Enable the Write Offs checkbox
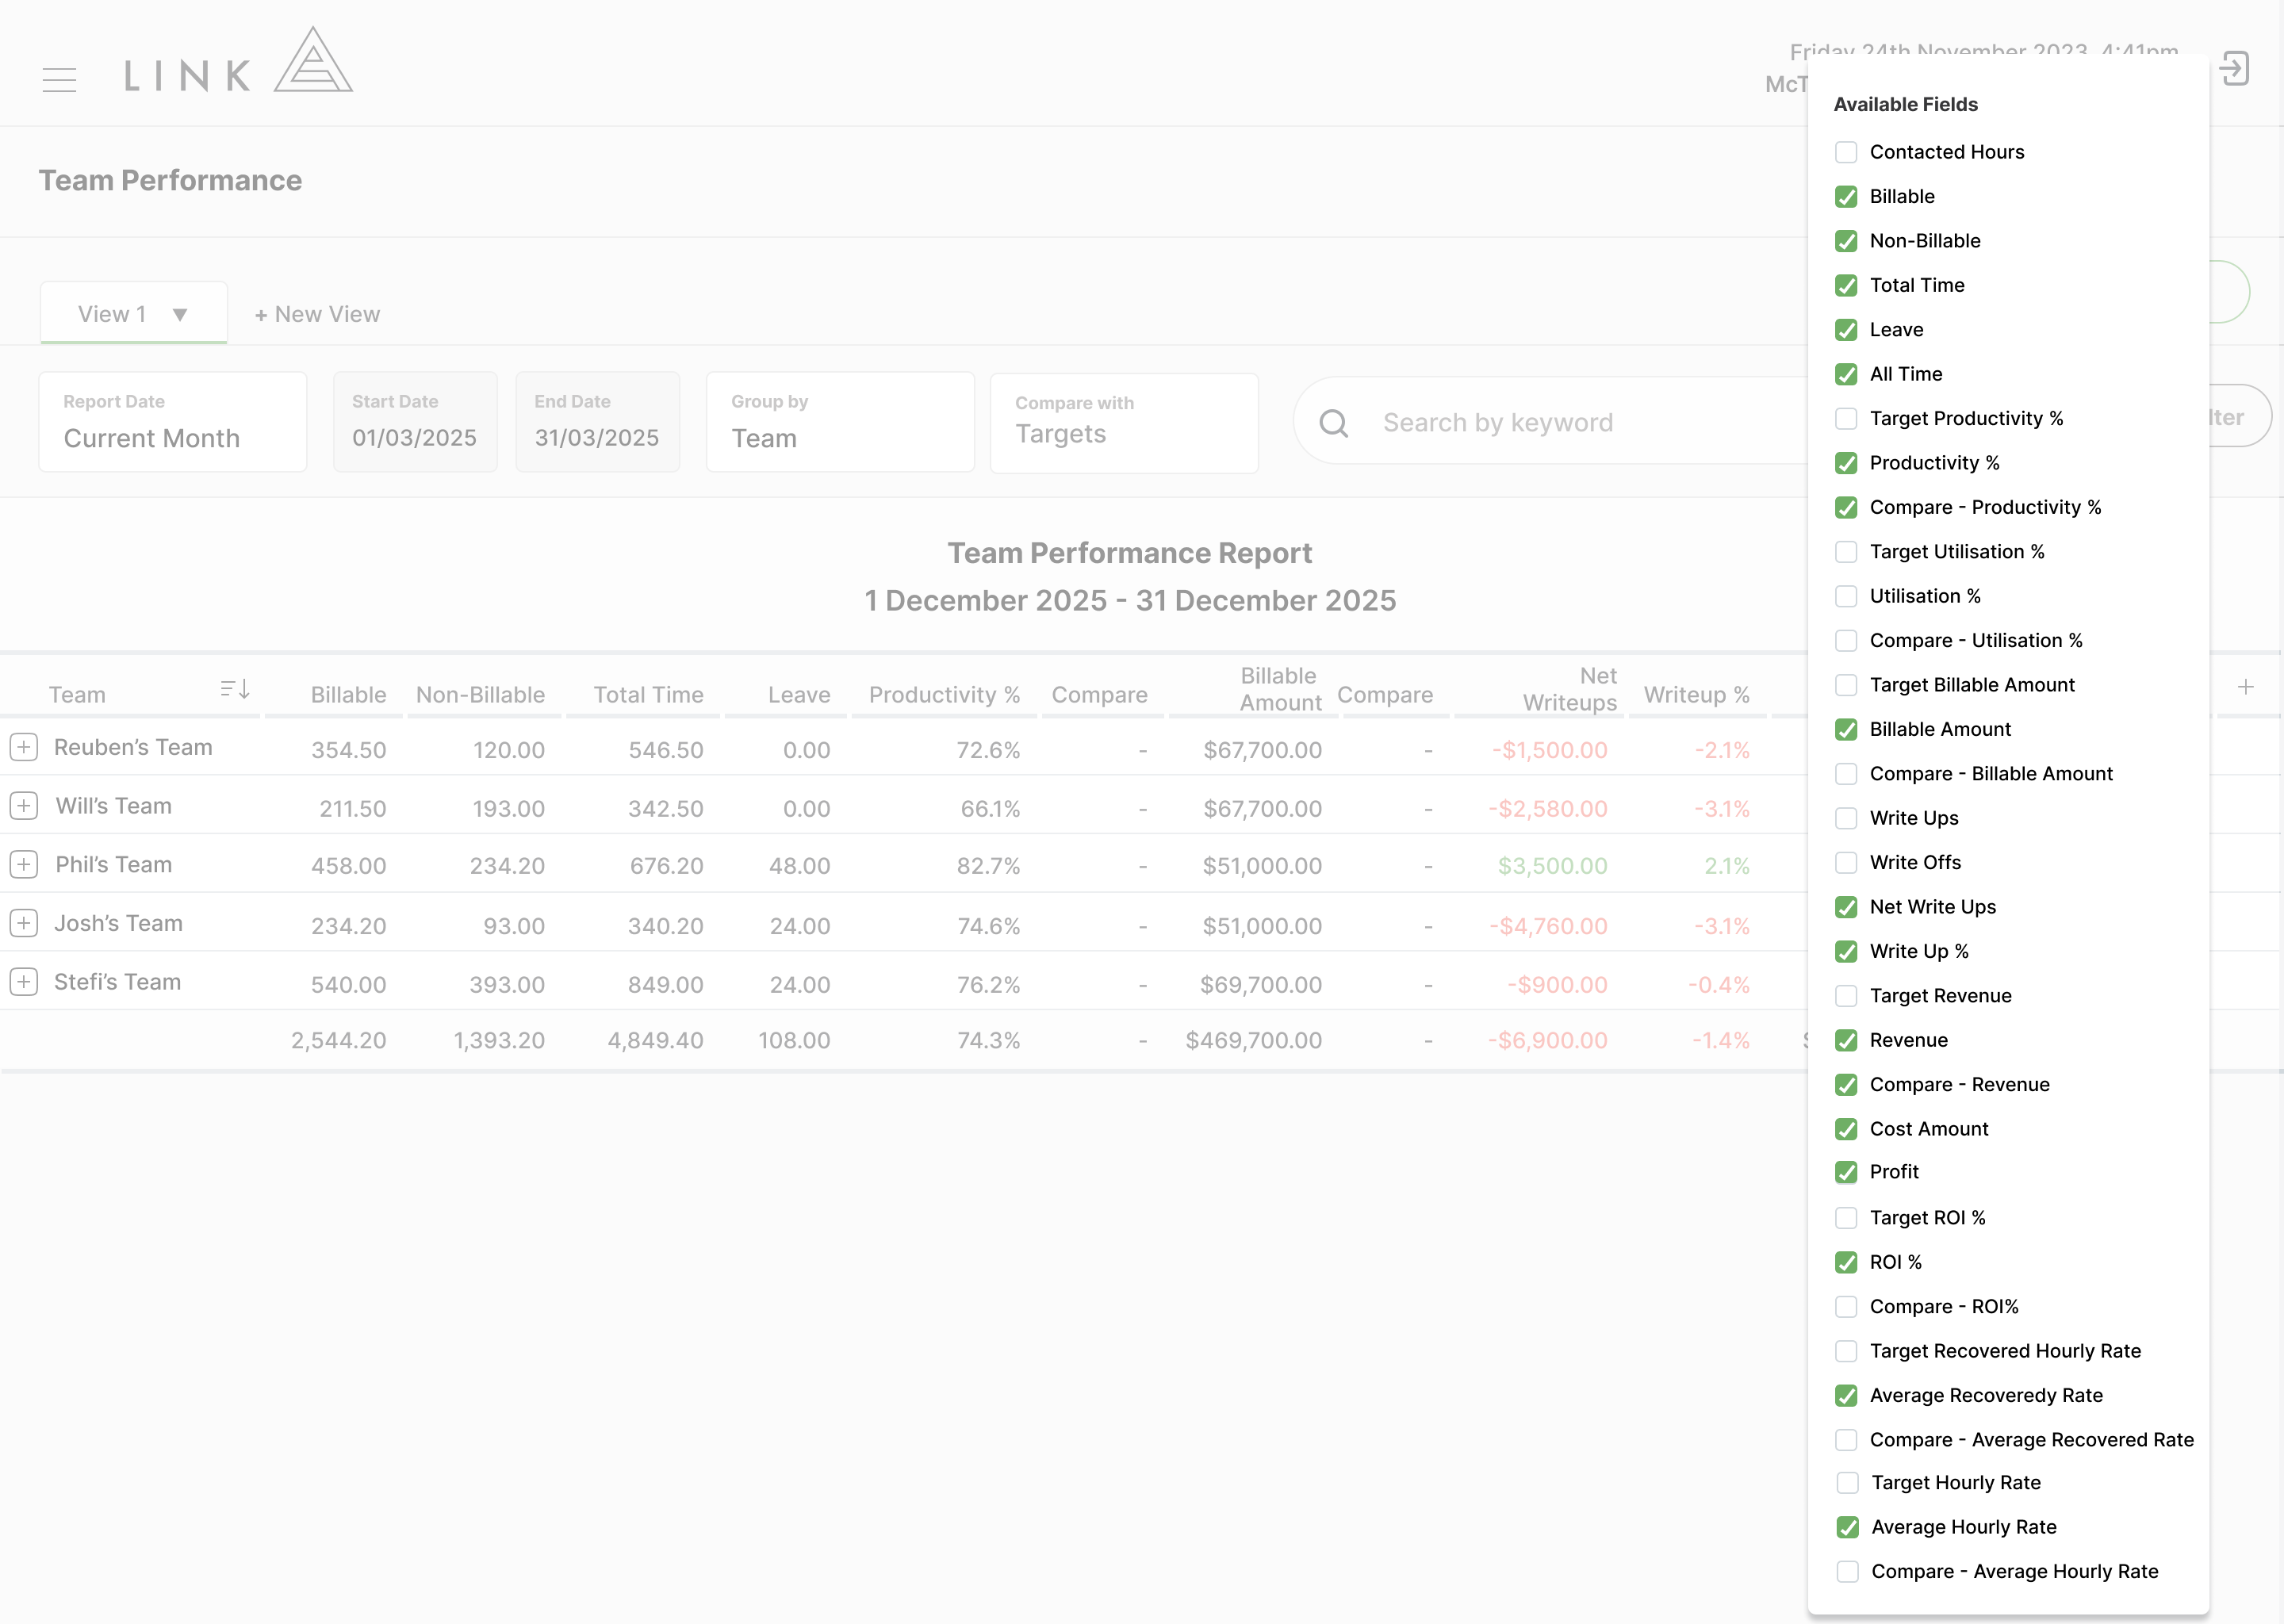The height and width of the screenshot is (1624, 2284). pos(1846,863)
